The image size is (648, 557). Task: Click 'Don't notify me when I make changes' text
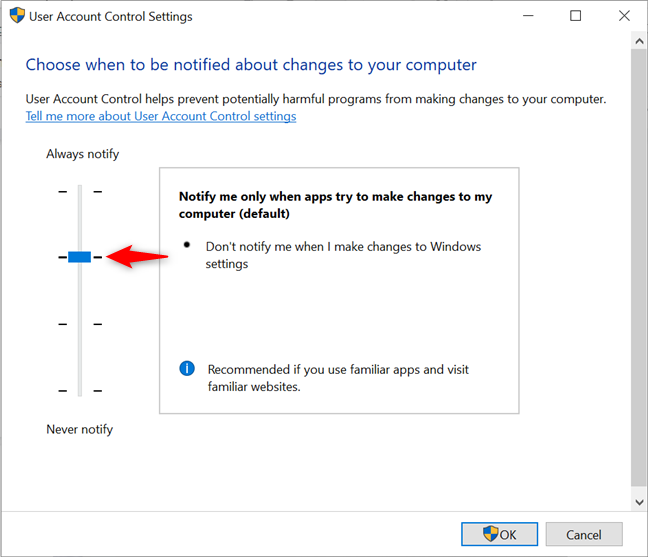click(x=343, y=255)
